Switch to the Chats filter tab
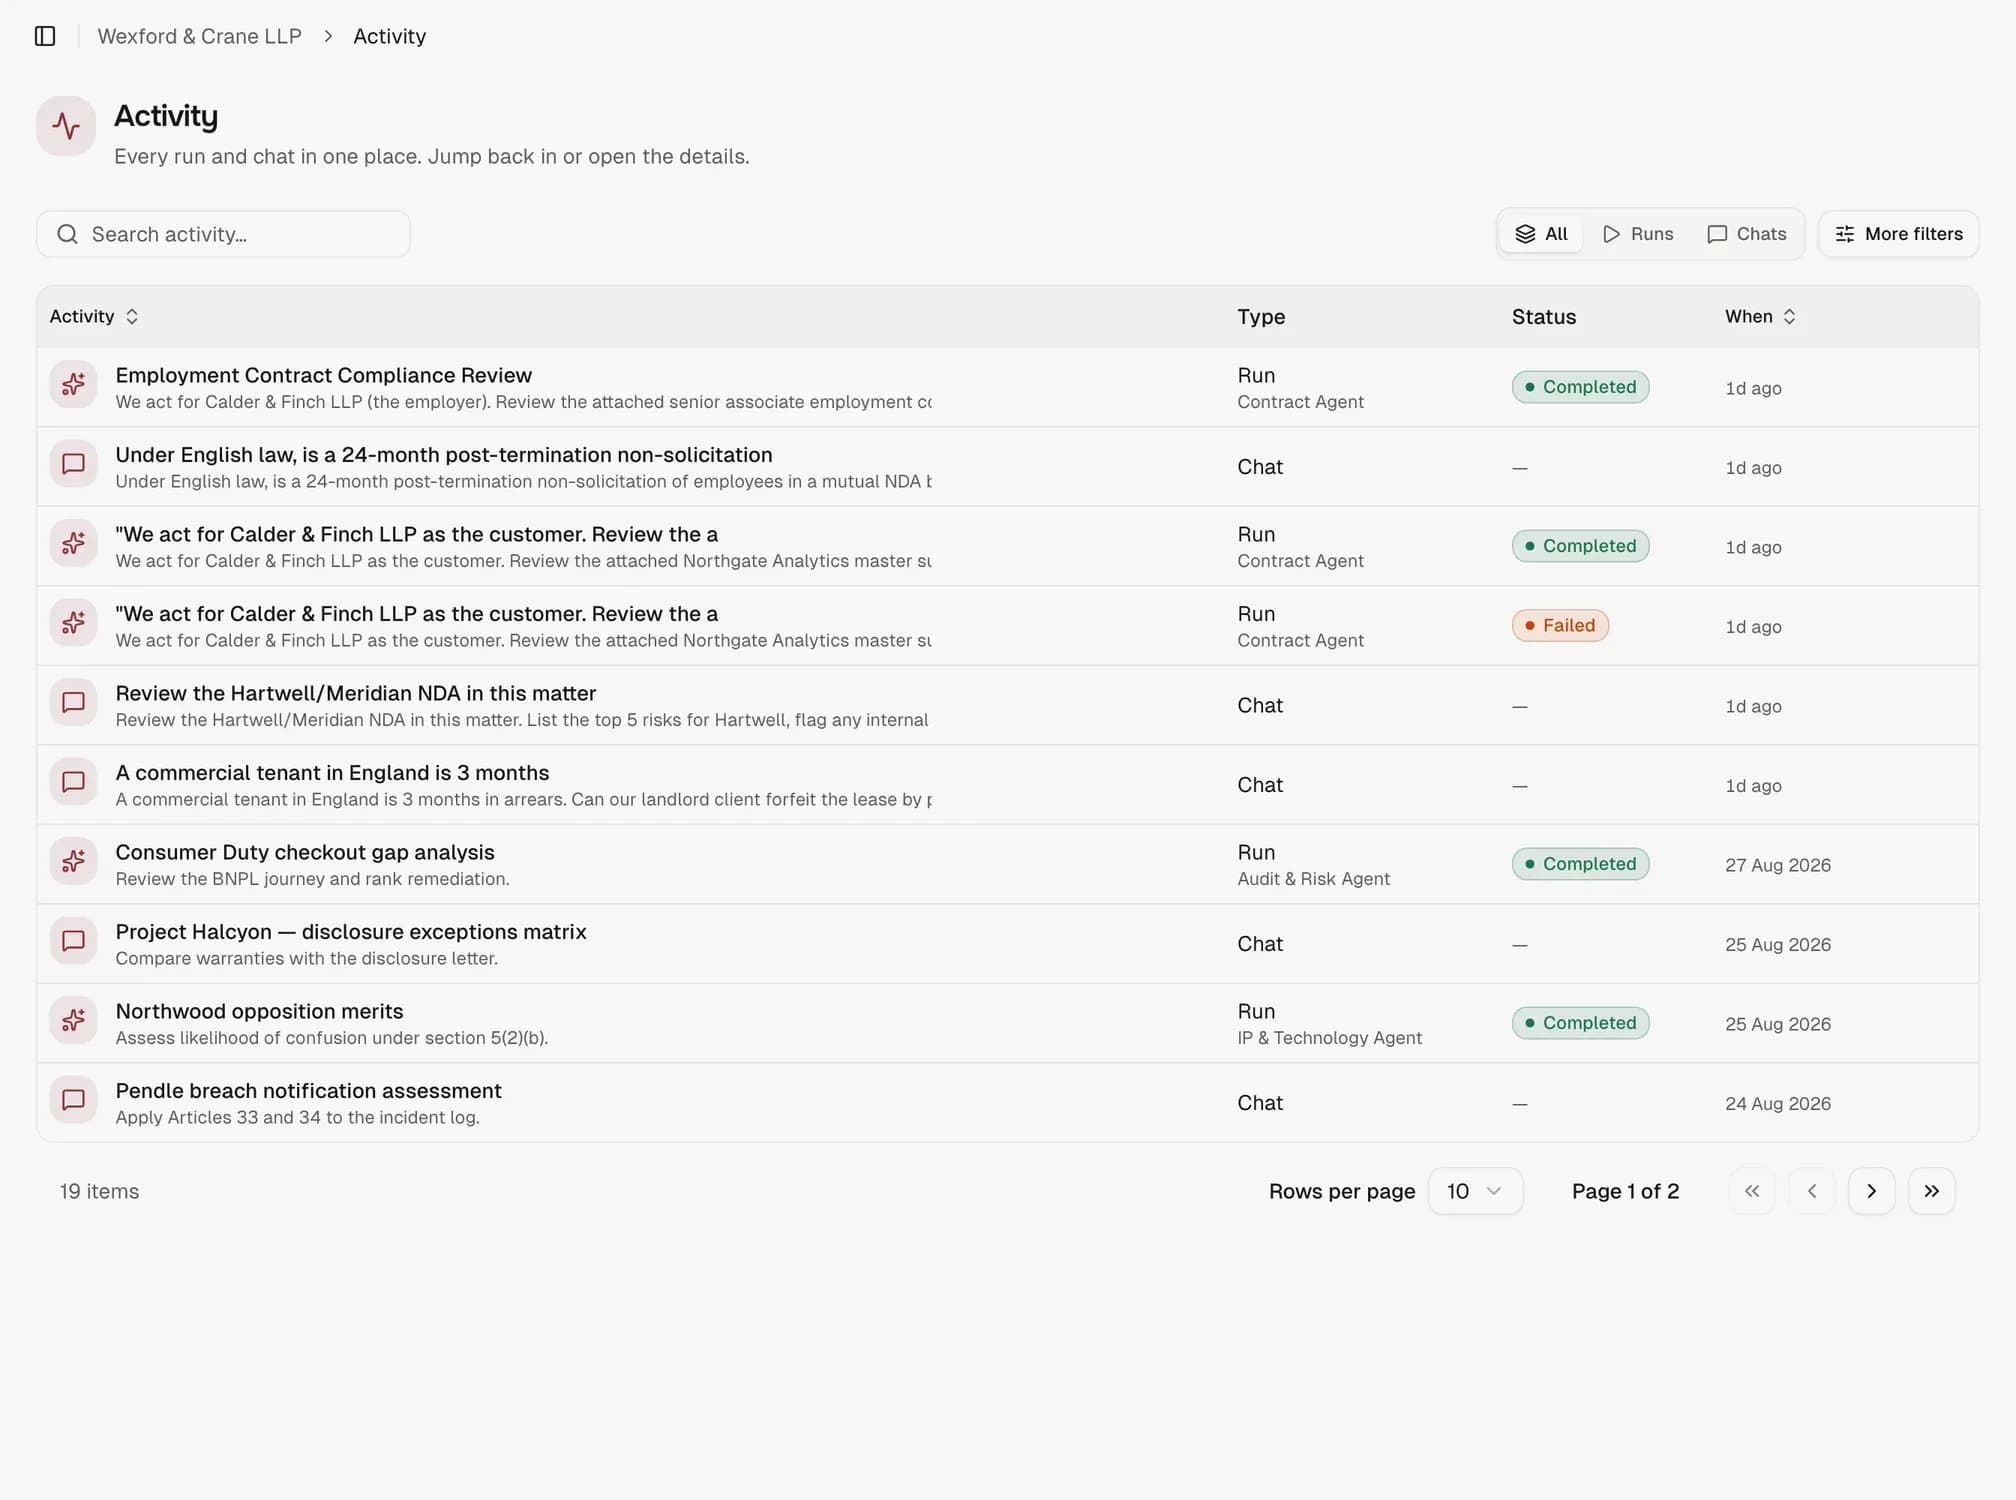This screenshot has width=2016, height=1500. [1747, 234]
